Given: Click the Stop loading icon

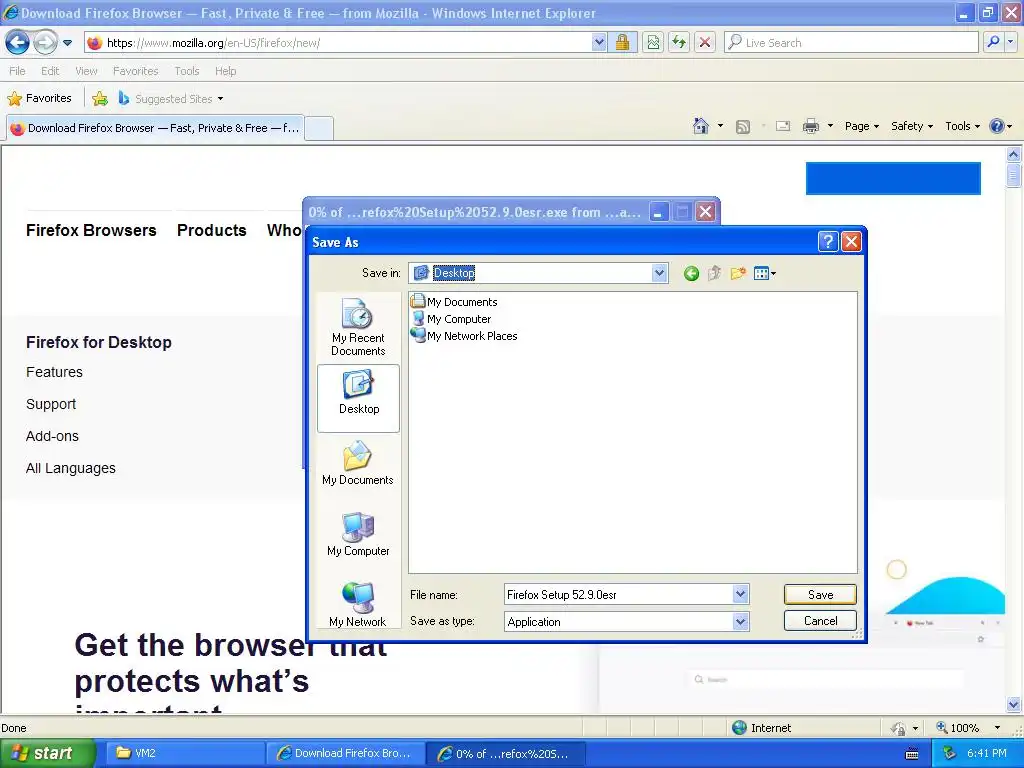Looking at the screenshot, I should tap(705, 43).
